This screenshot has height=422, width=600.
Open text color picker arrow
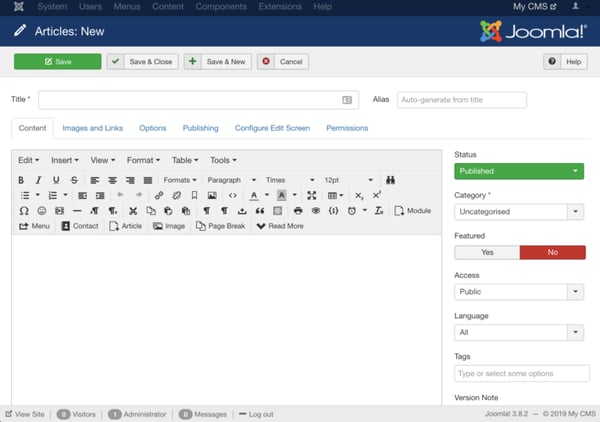pyautogui.click(x=267, y=196)
